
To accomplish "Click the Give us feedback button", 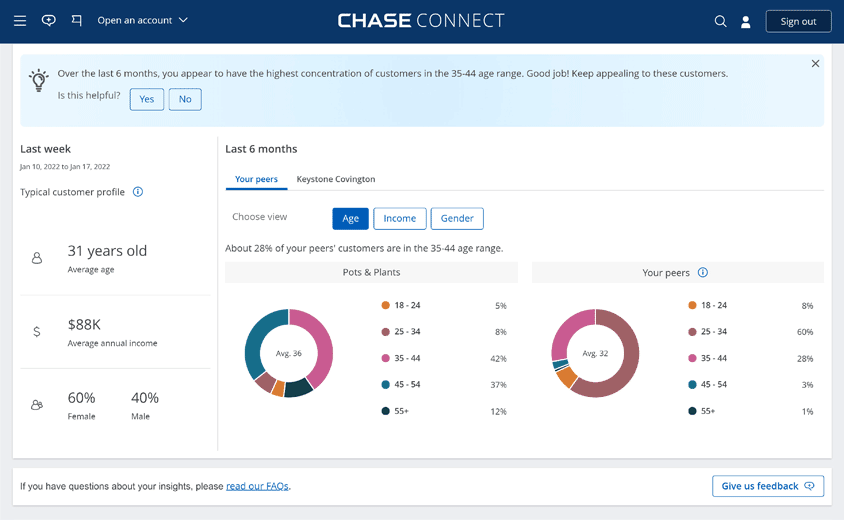I will (768, 486).
